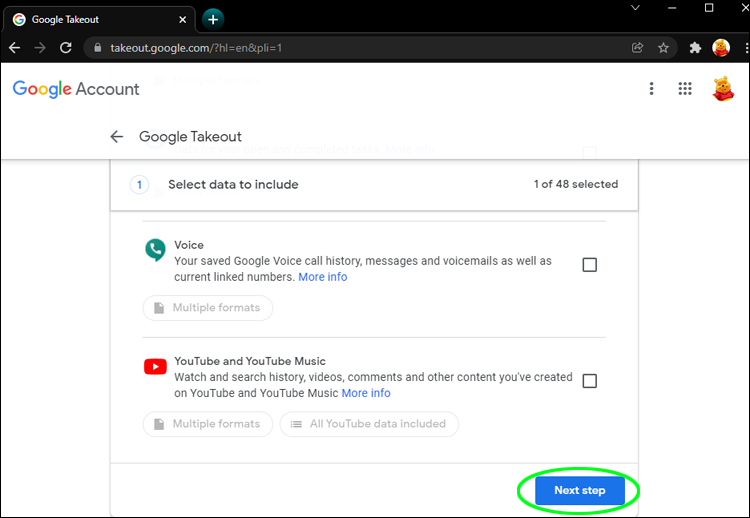This screenshot has height=518, width=750.
Task: Open All YouTube data included selector
Action: coord(369,424)
